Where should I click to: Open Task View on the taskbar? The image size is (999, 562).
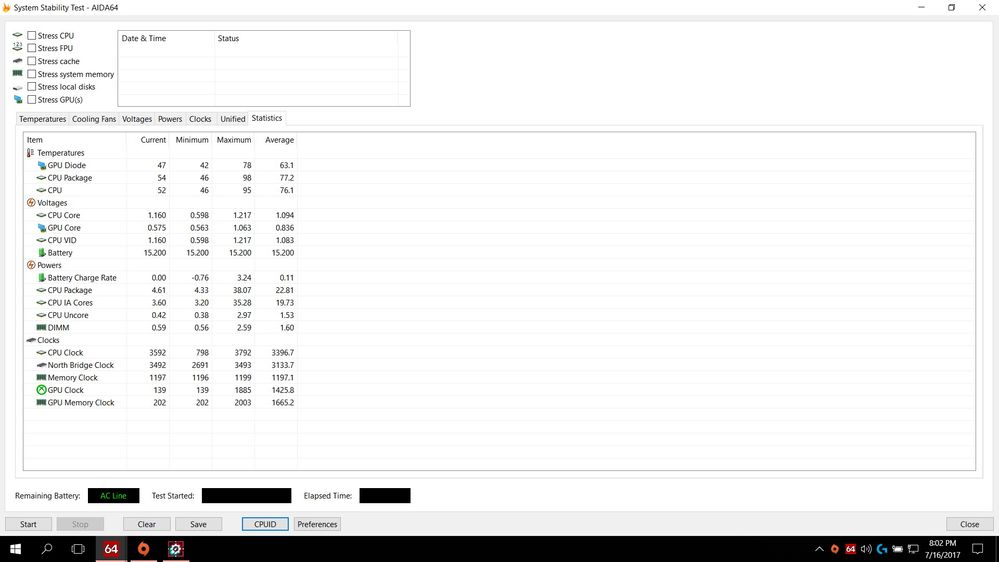(78, 549)
